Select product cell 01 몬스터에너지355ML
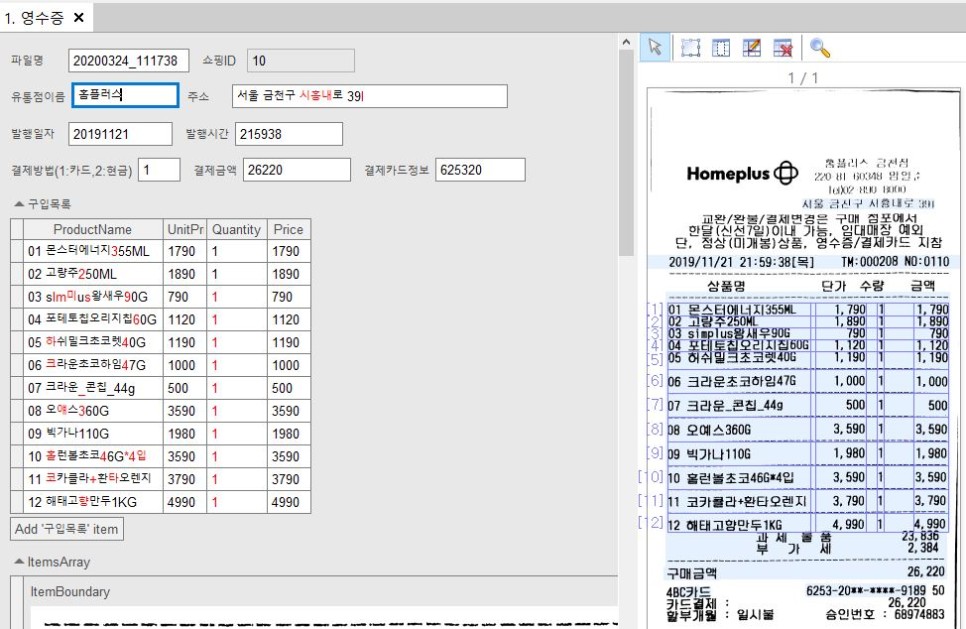Image resolution: width=966 pixels, height=629 pixels. [x=92, y=251]
